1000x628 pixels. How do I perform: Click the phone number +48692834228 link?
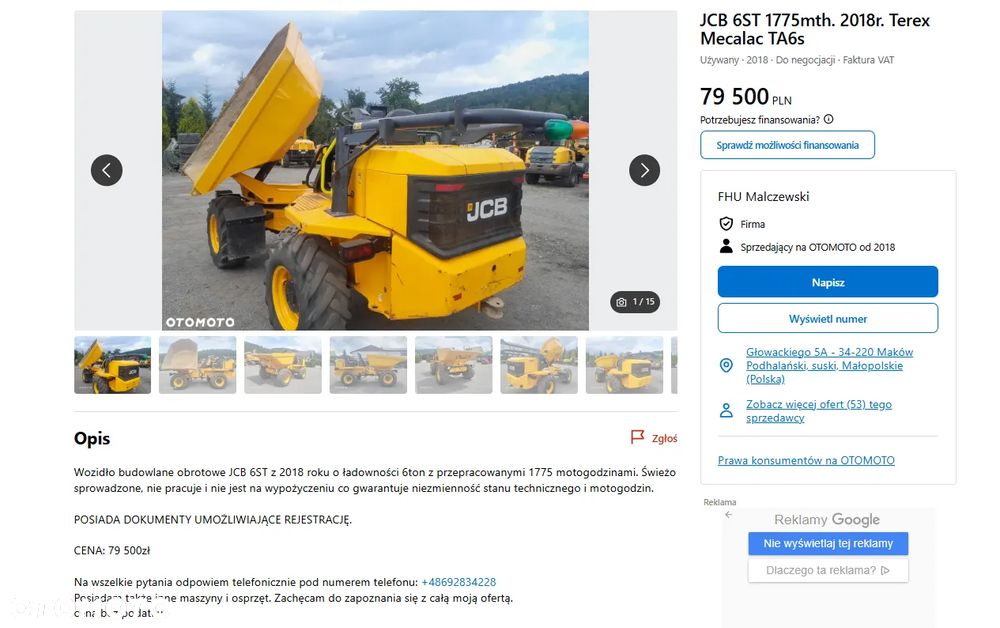pos(459,582)
